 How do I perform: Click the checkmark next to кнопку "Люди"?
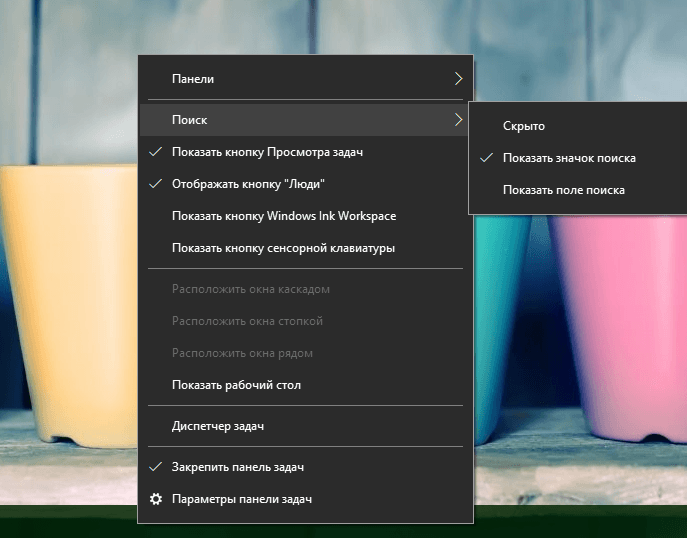(x=156, y=184)
